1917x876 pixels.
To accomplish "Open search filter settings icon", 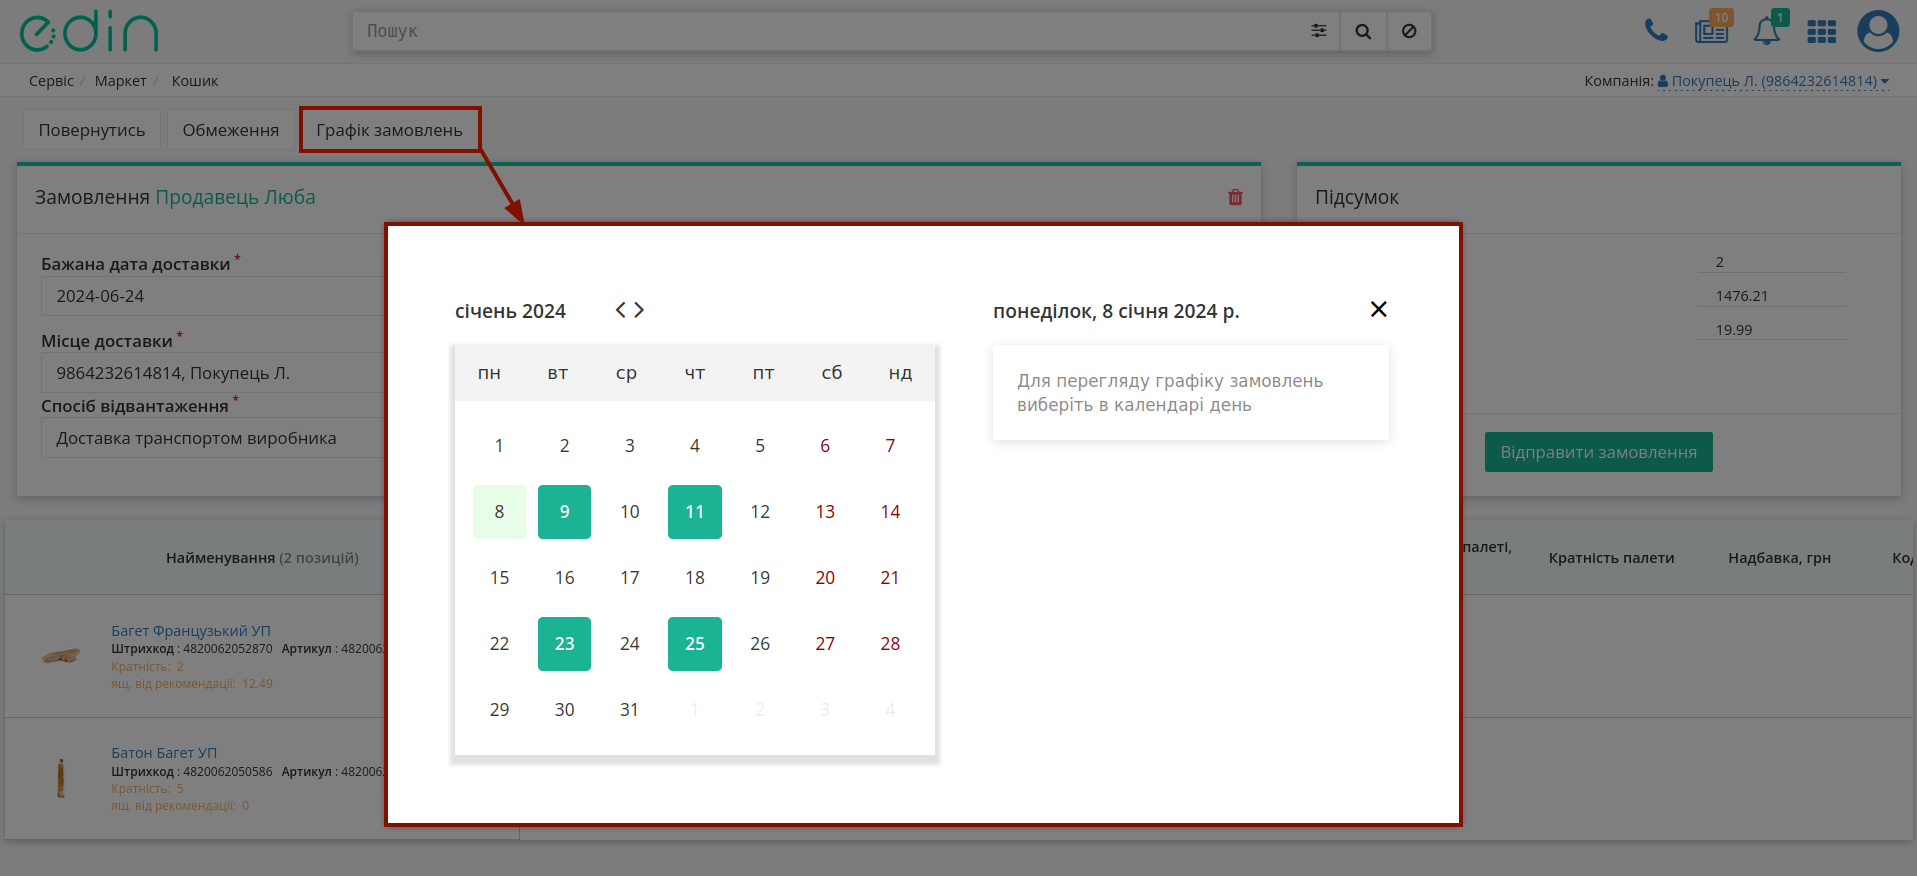I will (x=1319, y=31).
